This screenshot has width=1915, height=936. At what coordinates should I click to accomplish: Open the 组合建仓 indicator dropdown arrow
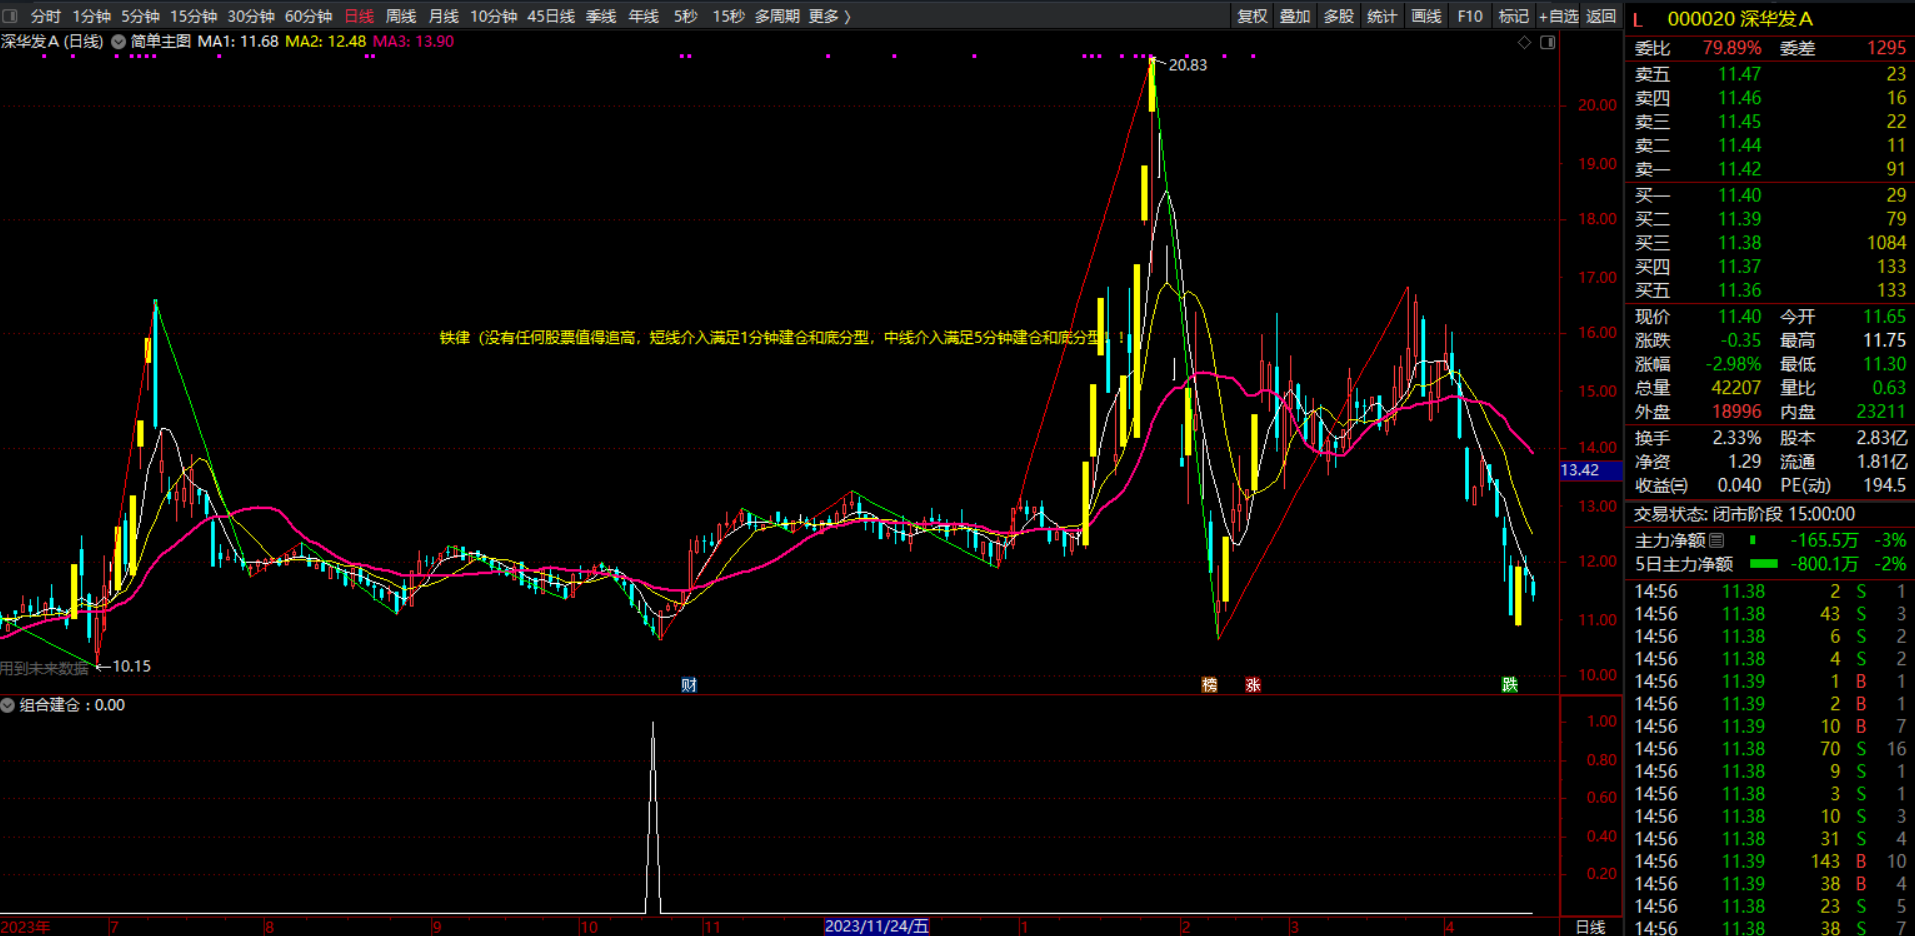(8, 705)
